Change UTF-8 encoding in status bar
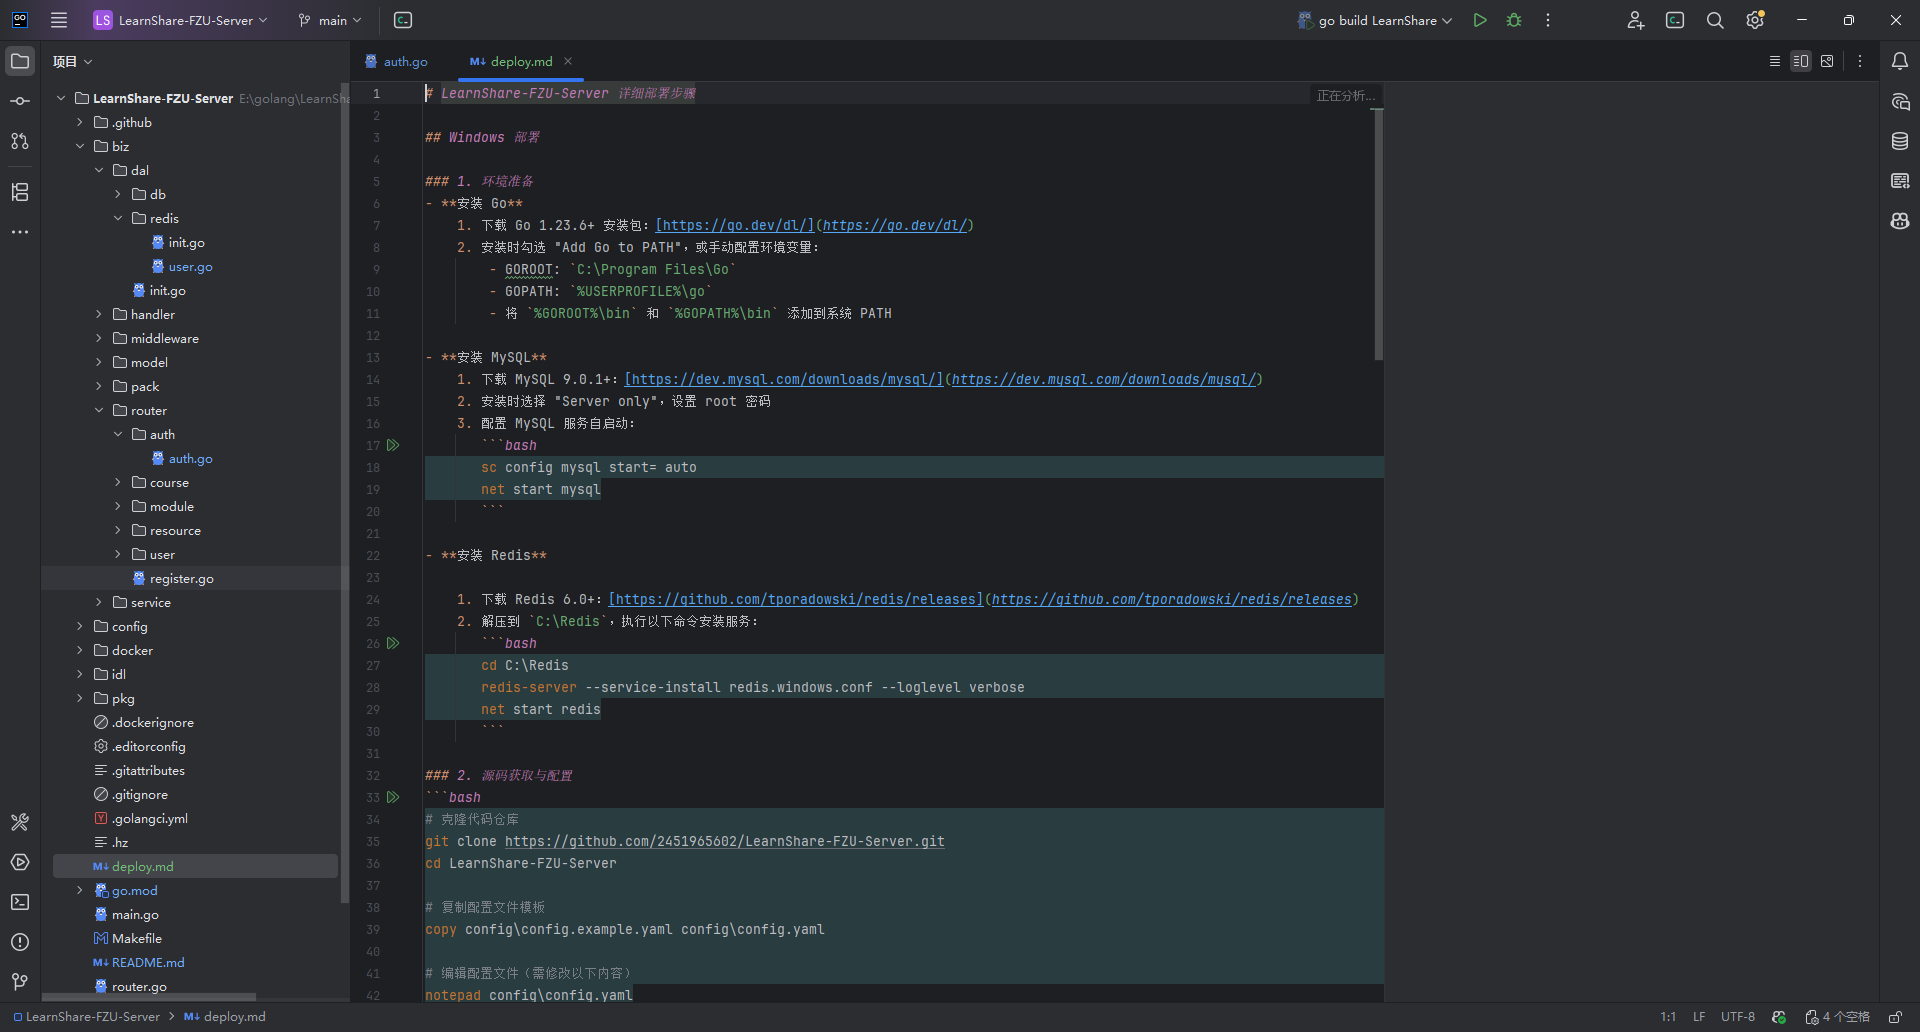This screenshot has height=1032, width=1920. [x=1738, y=1016]
